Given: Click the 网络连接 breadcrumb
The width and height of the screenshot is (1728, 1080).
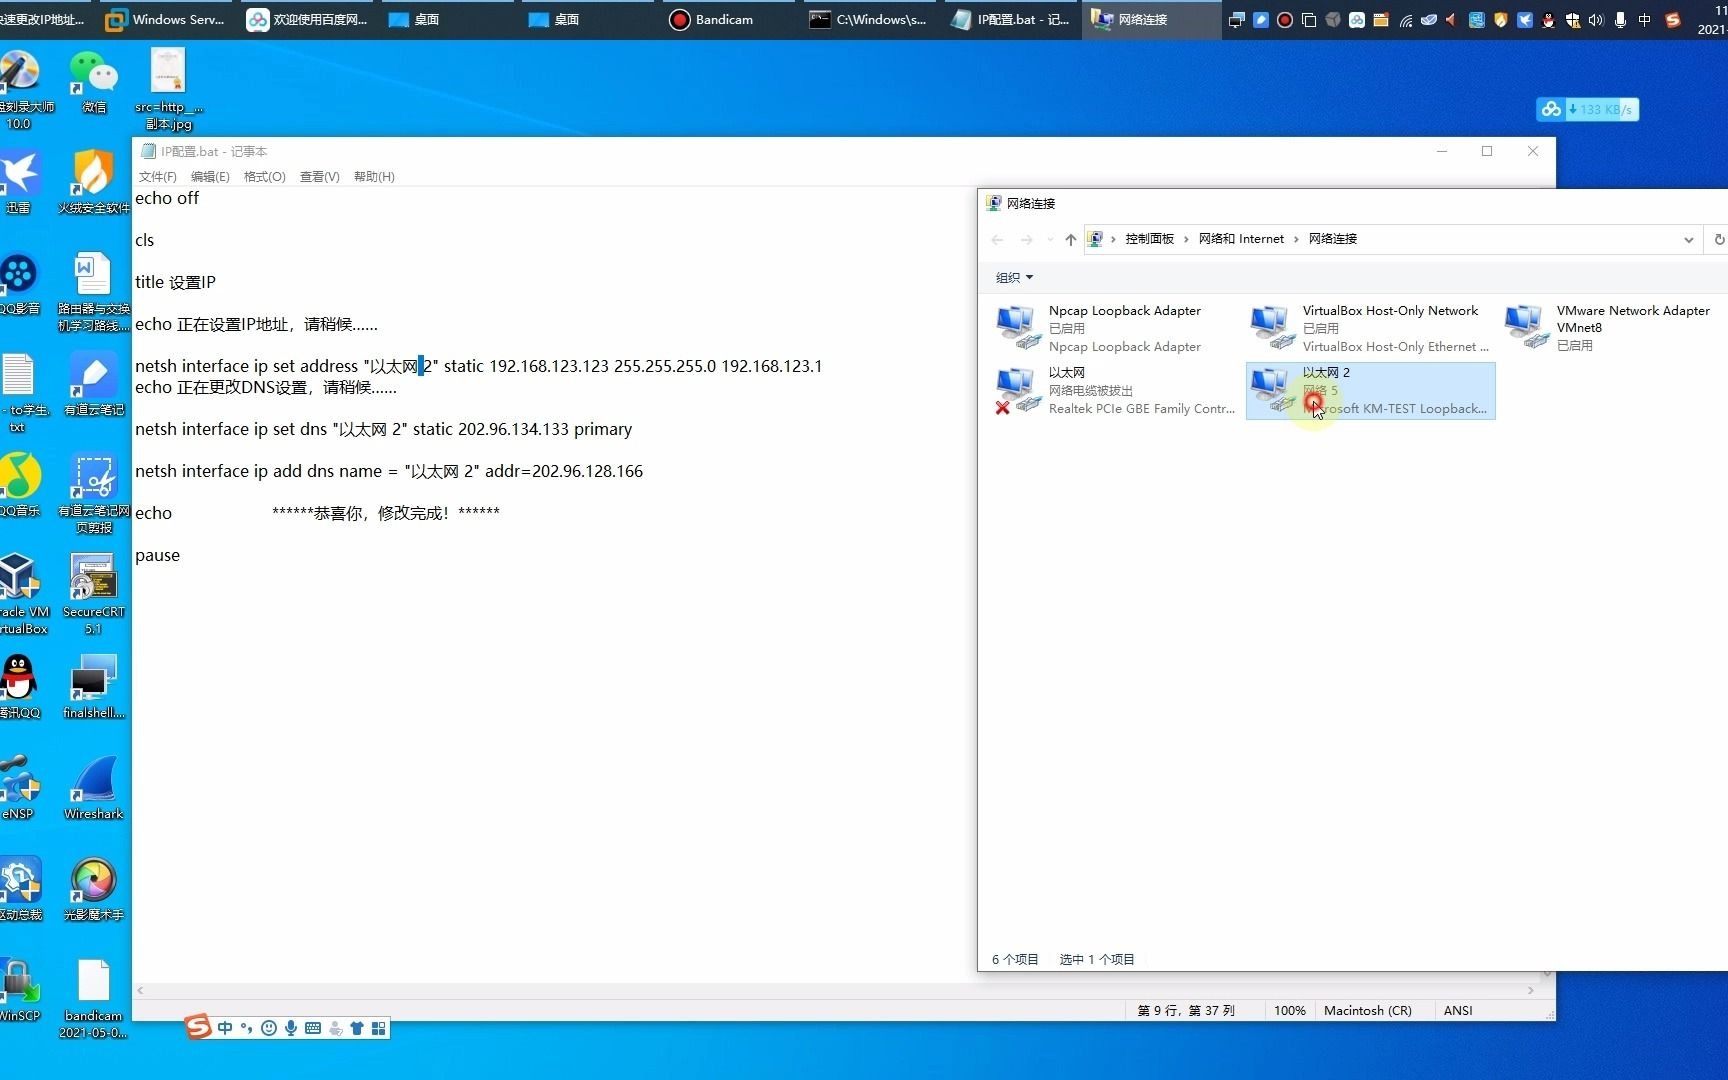Looking at the screenshot, I should (x=1333, y=239).
